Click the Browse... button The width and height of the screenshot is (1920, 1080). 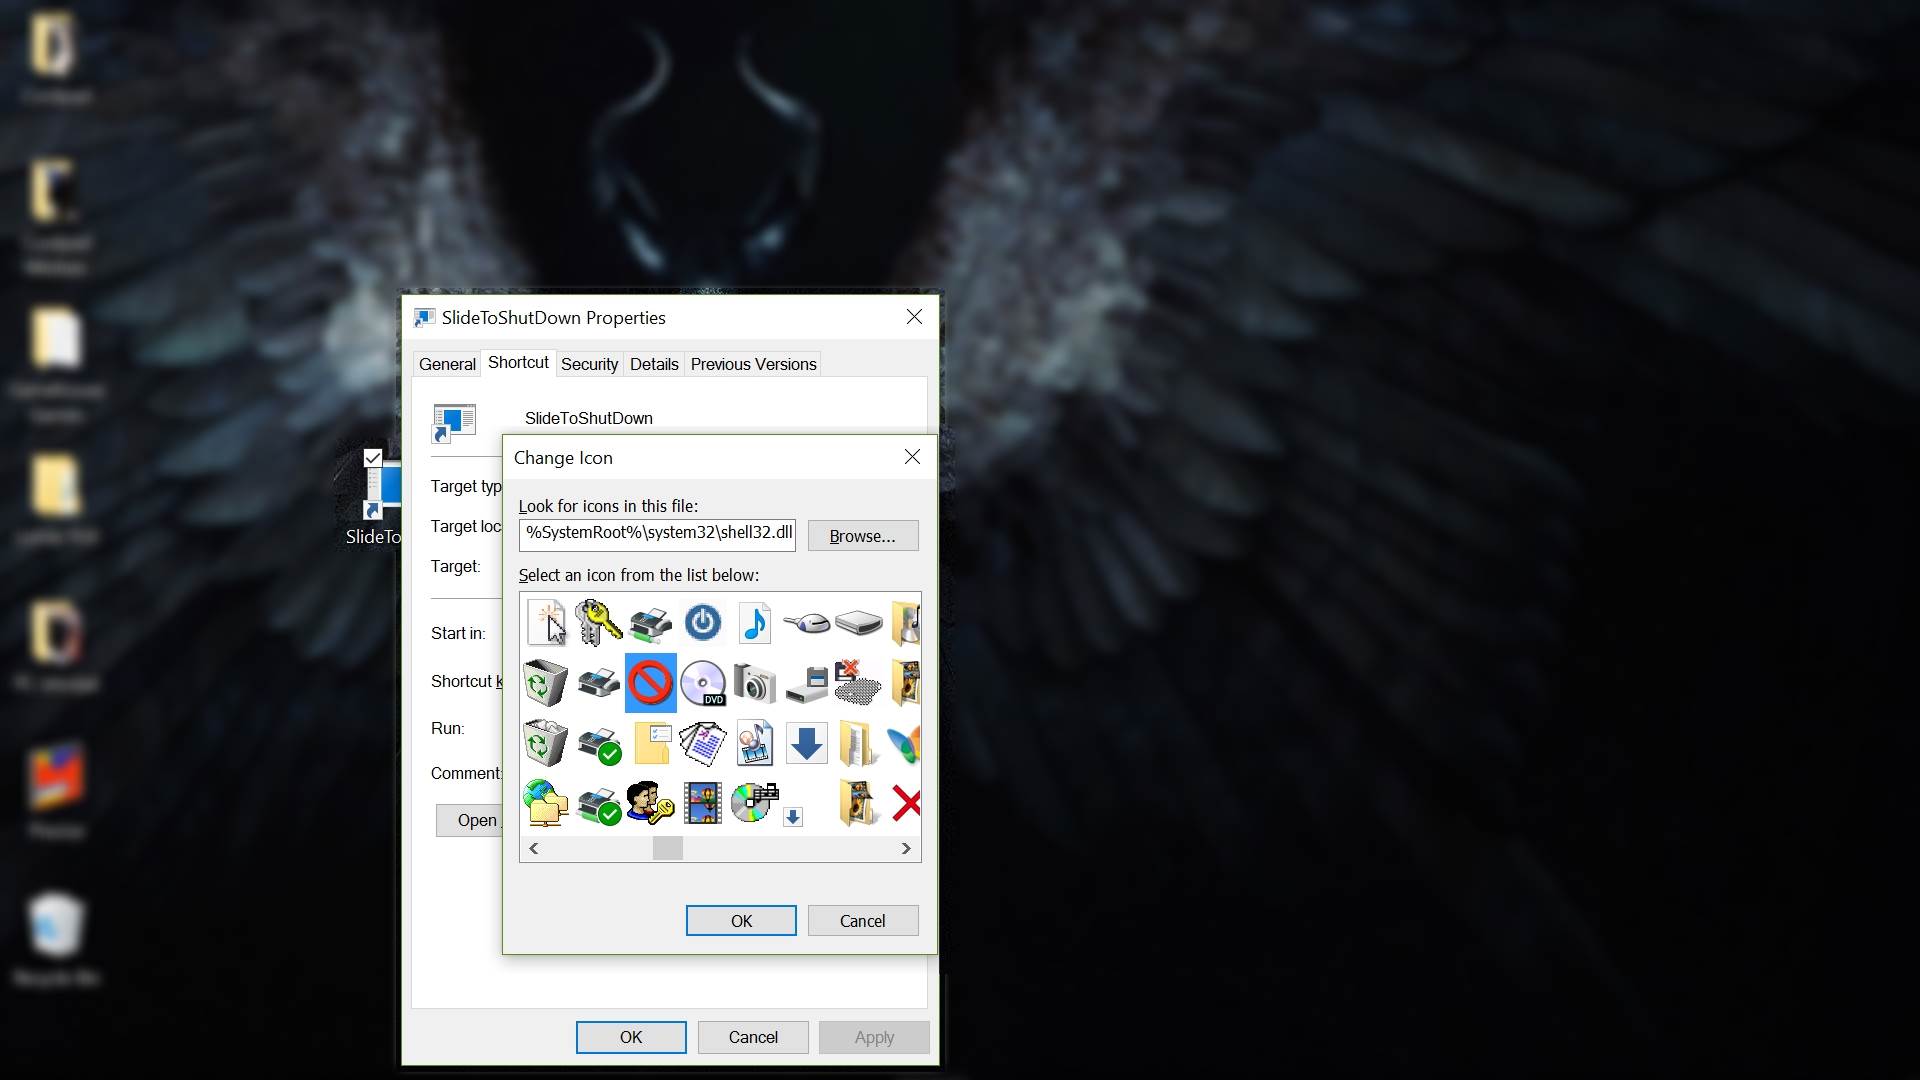click(862, 536)
